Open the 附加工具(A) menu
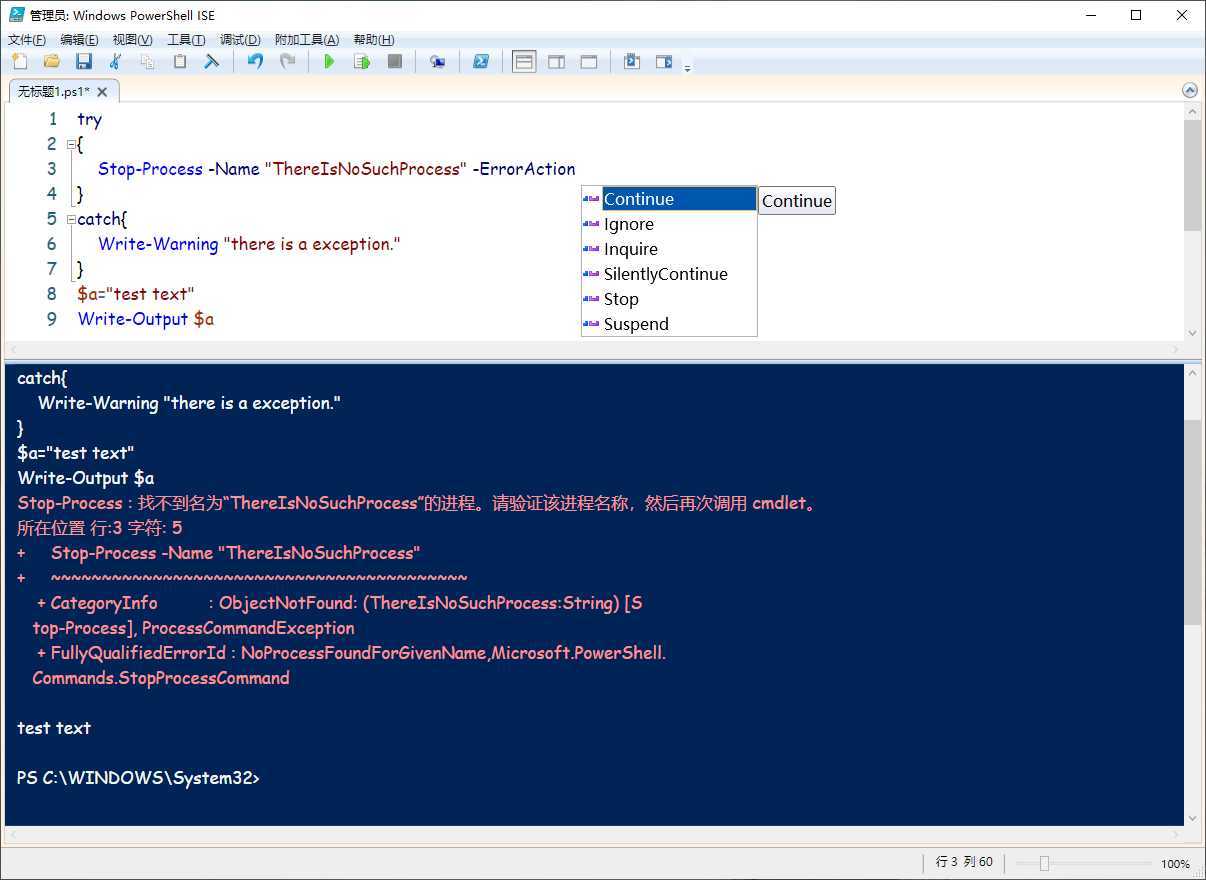 click(307, 39)
